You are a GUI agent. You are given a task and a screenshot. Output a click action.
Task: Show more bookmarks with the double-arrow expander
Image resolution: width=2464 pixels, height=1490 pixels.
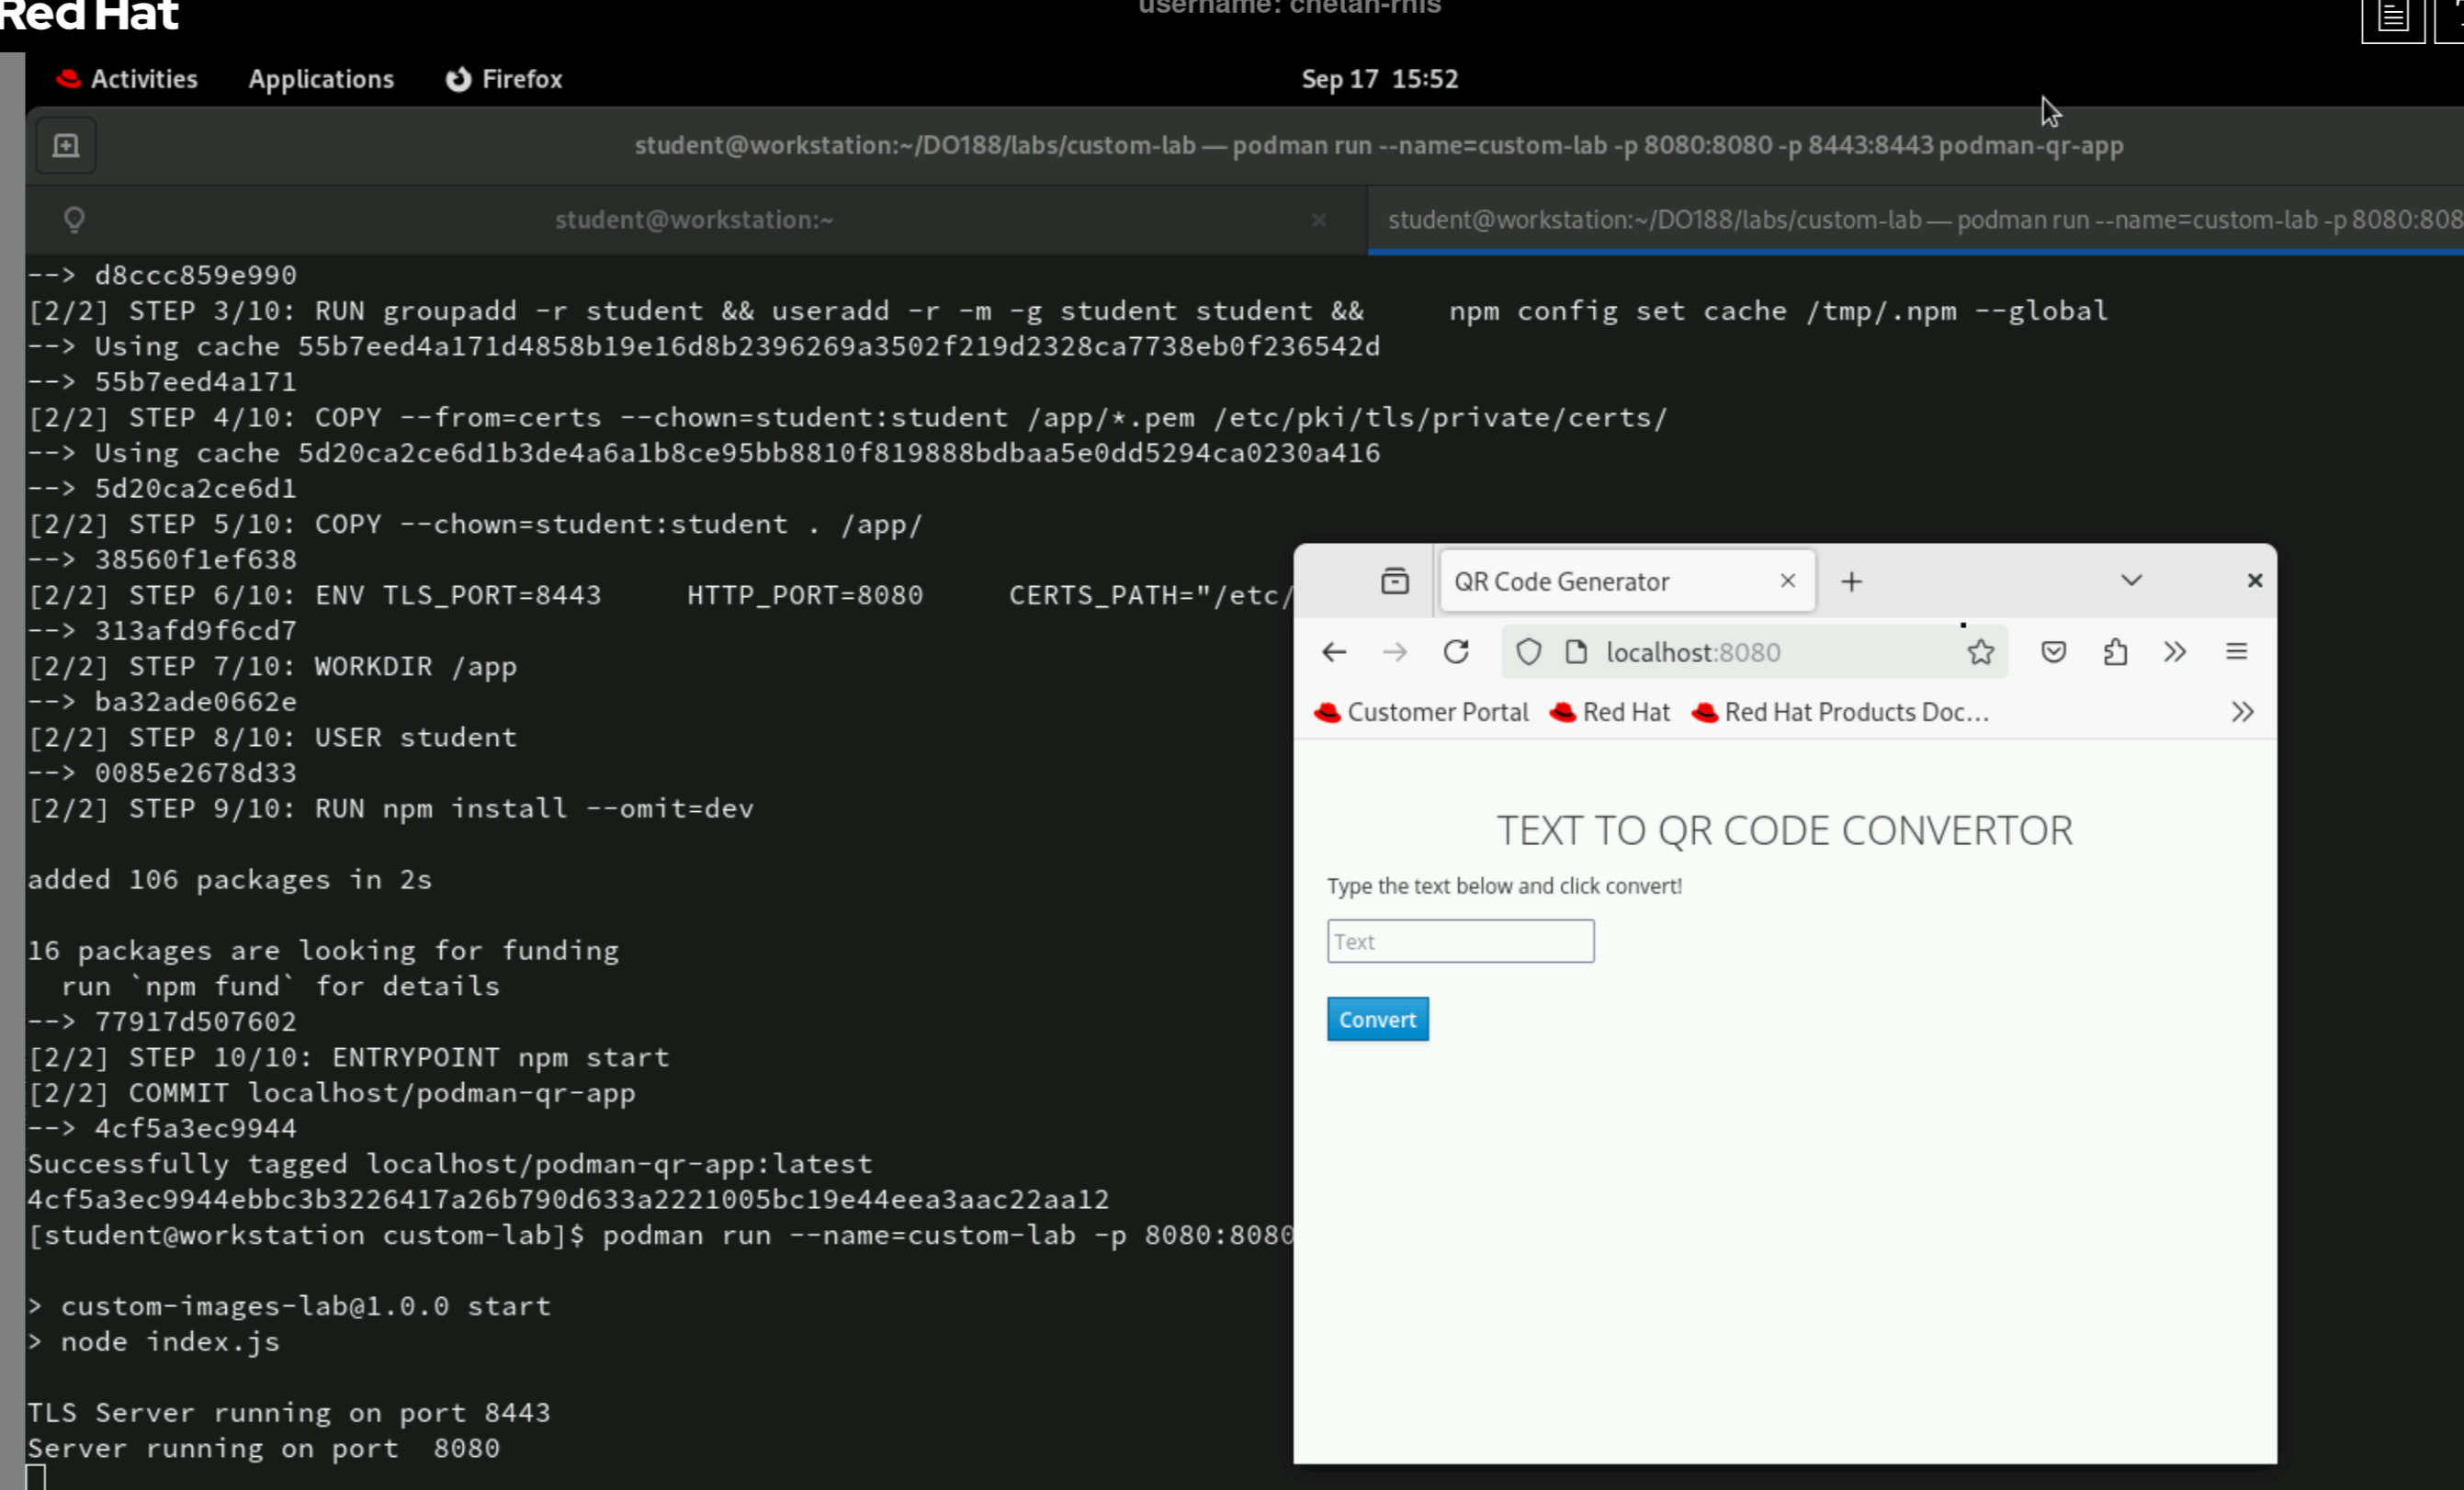point(2243,712)
